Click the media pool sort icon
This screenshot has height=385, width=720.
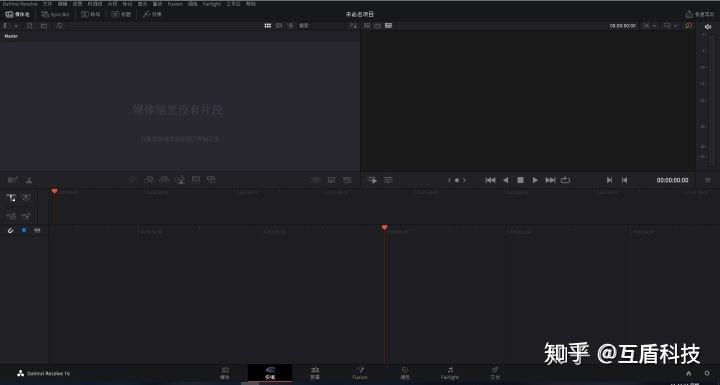353,26
